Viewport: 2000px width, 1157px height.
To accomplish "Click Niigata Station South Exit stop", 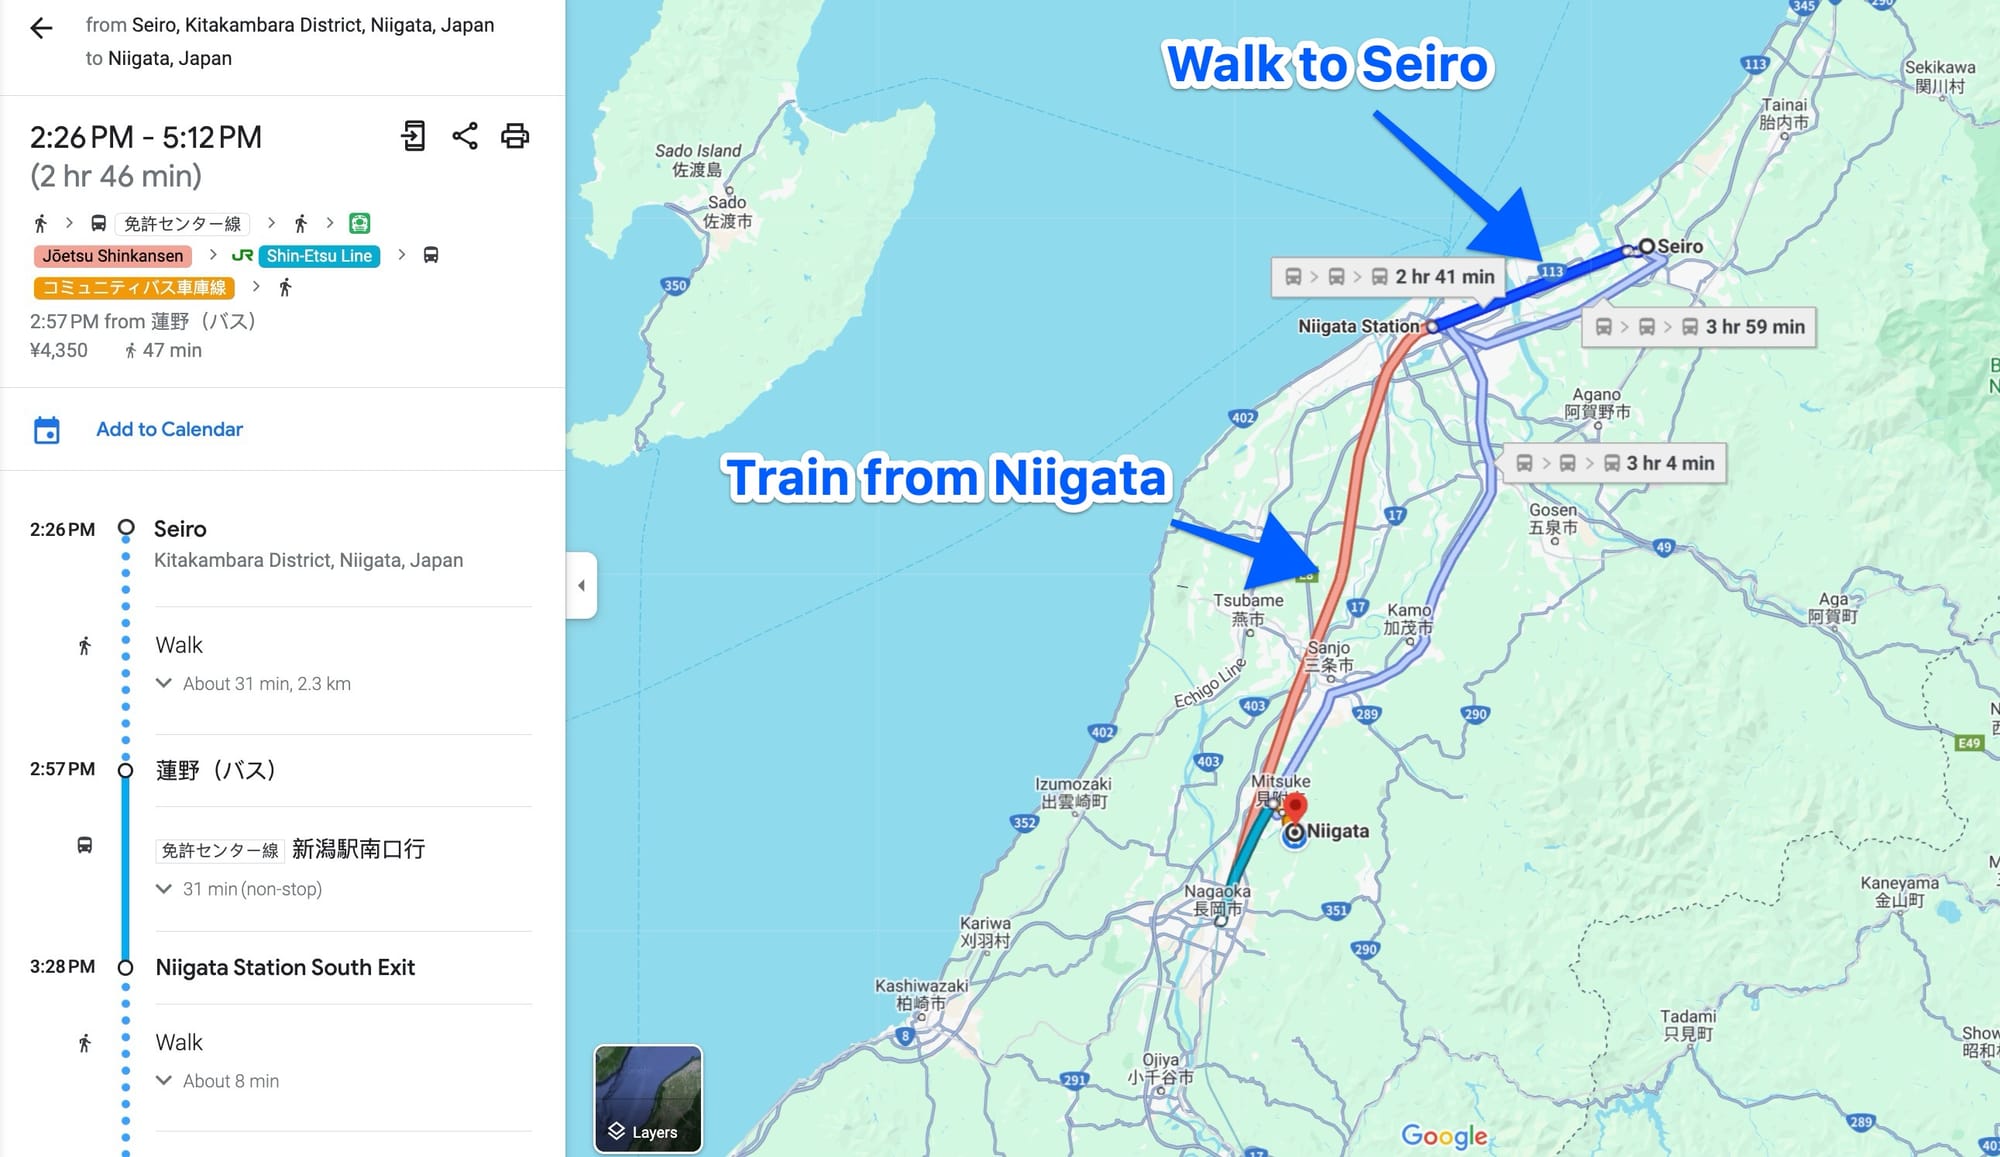I will tap(285, 968).
